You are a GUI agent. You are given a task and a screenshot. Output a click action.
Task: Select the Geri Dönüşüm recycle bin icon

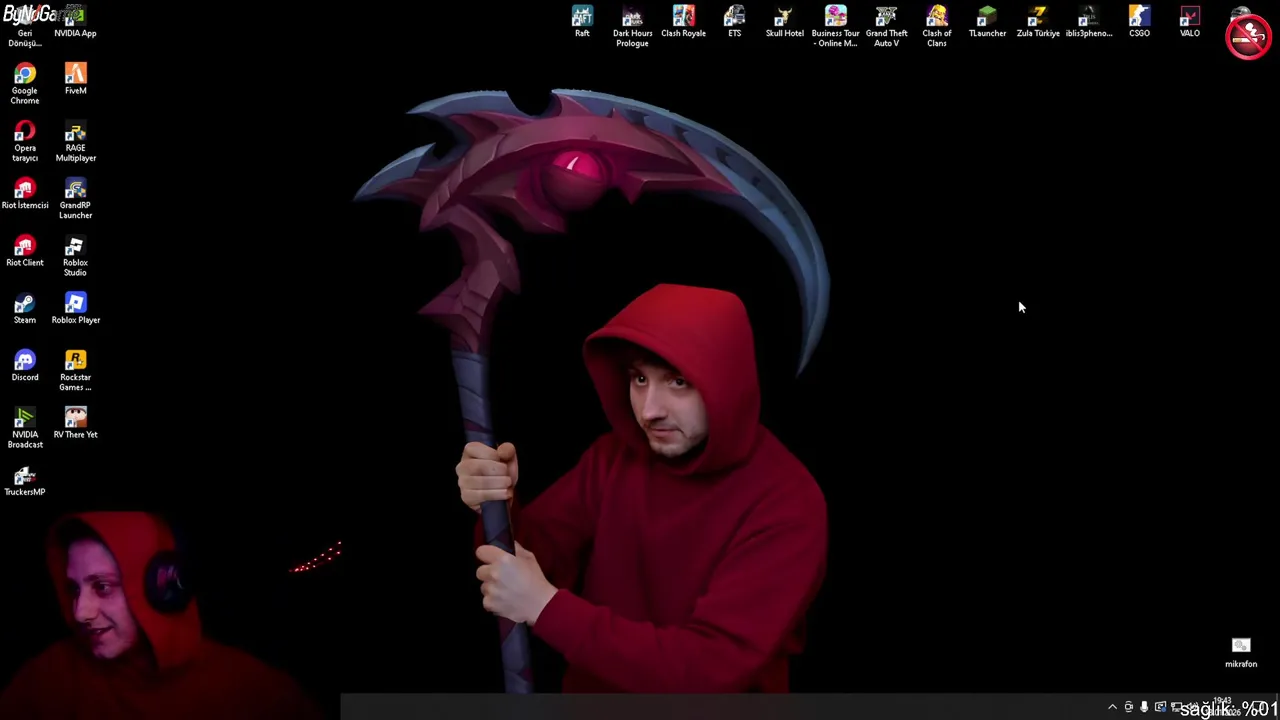click(x=25, y=26)
